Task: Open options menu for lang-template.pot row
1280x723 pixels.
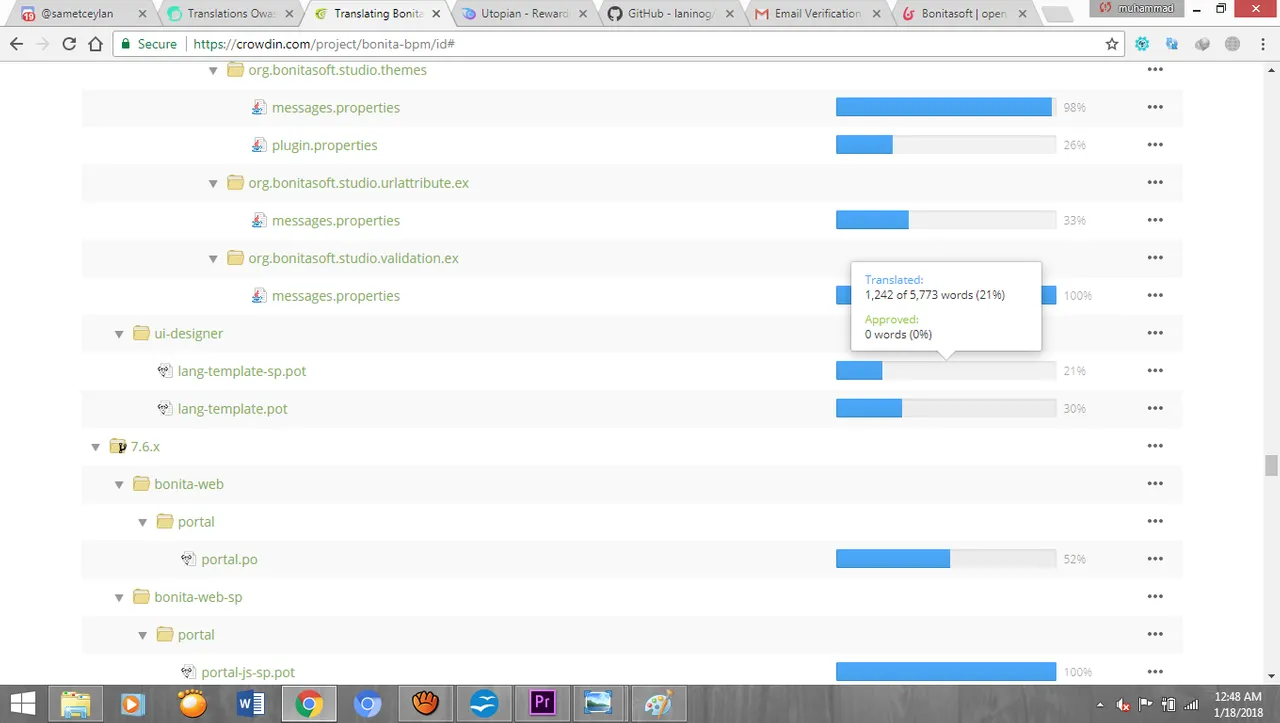Action: (1155, 409)
